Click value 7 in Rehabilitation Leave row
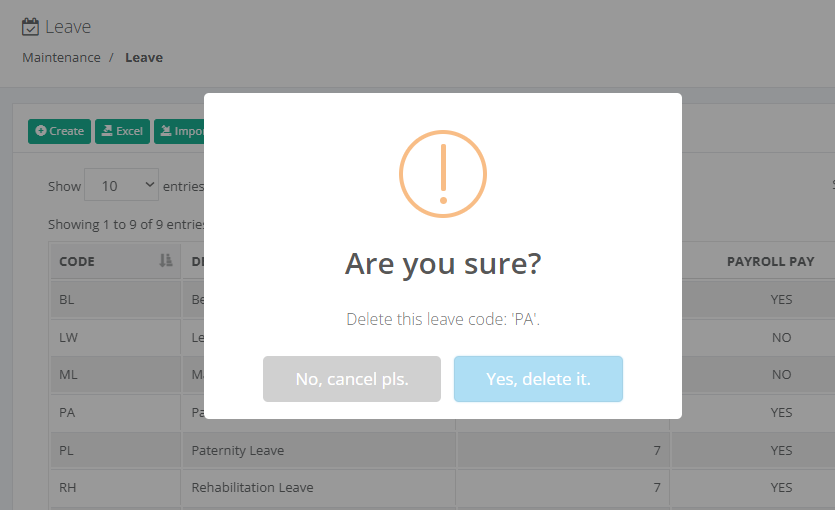Image resolution: width=835 pixels, height=510 pixels. click(657, 488)
